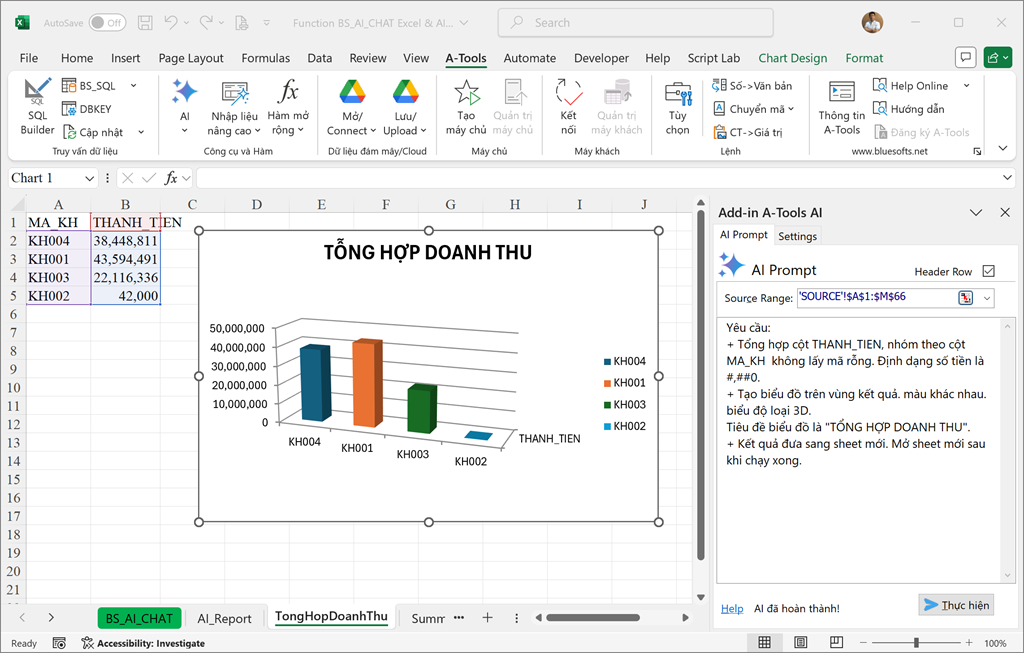This screenshot has width=1024, height=653.
Task: Select the BS_AI_CHAT sheet tab
Action: [x=139, y=618]
